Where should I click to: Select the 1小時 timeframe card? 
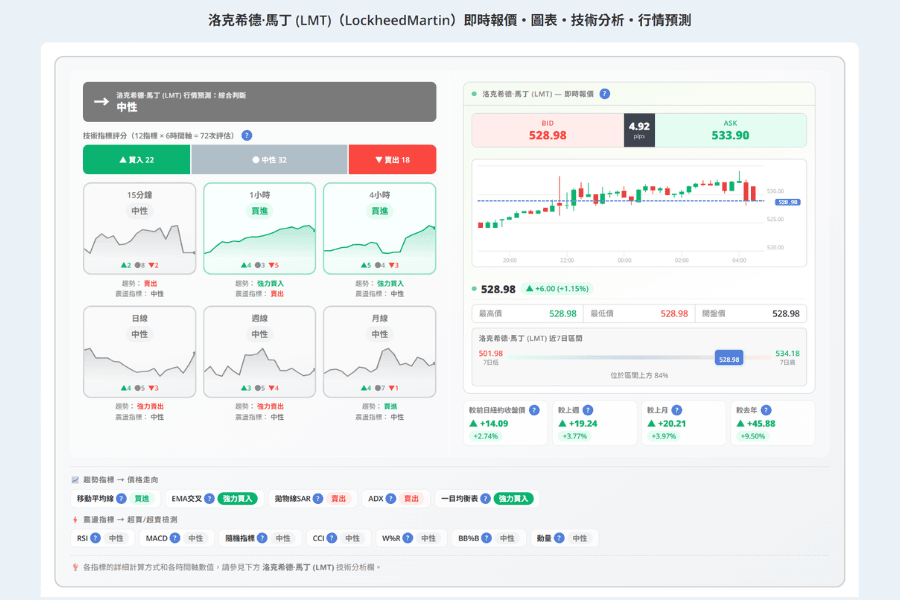coord(259,229)
